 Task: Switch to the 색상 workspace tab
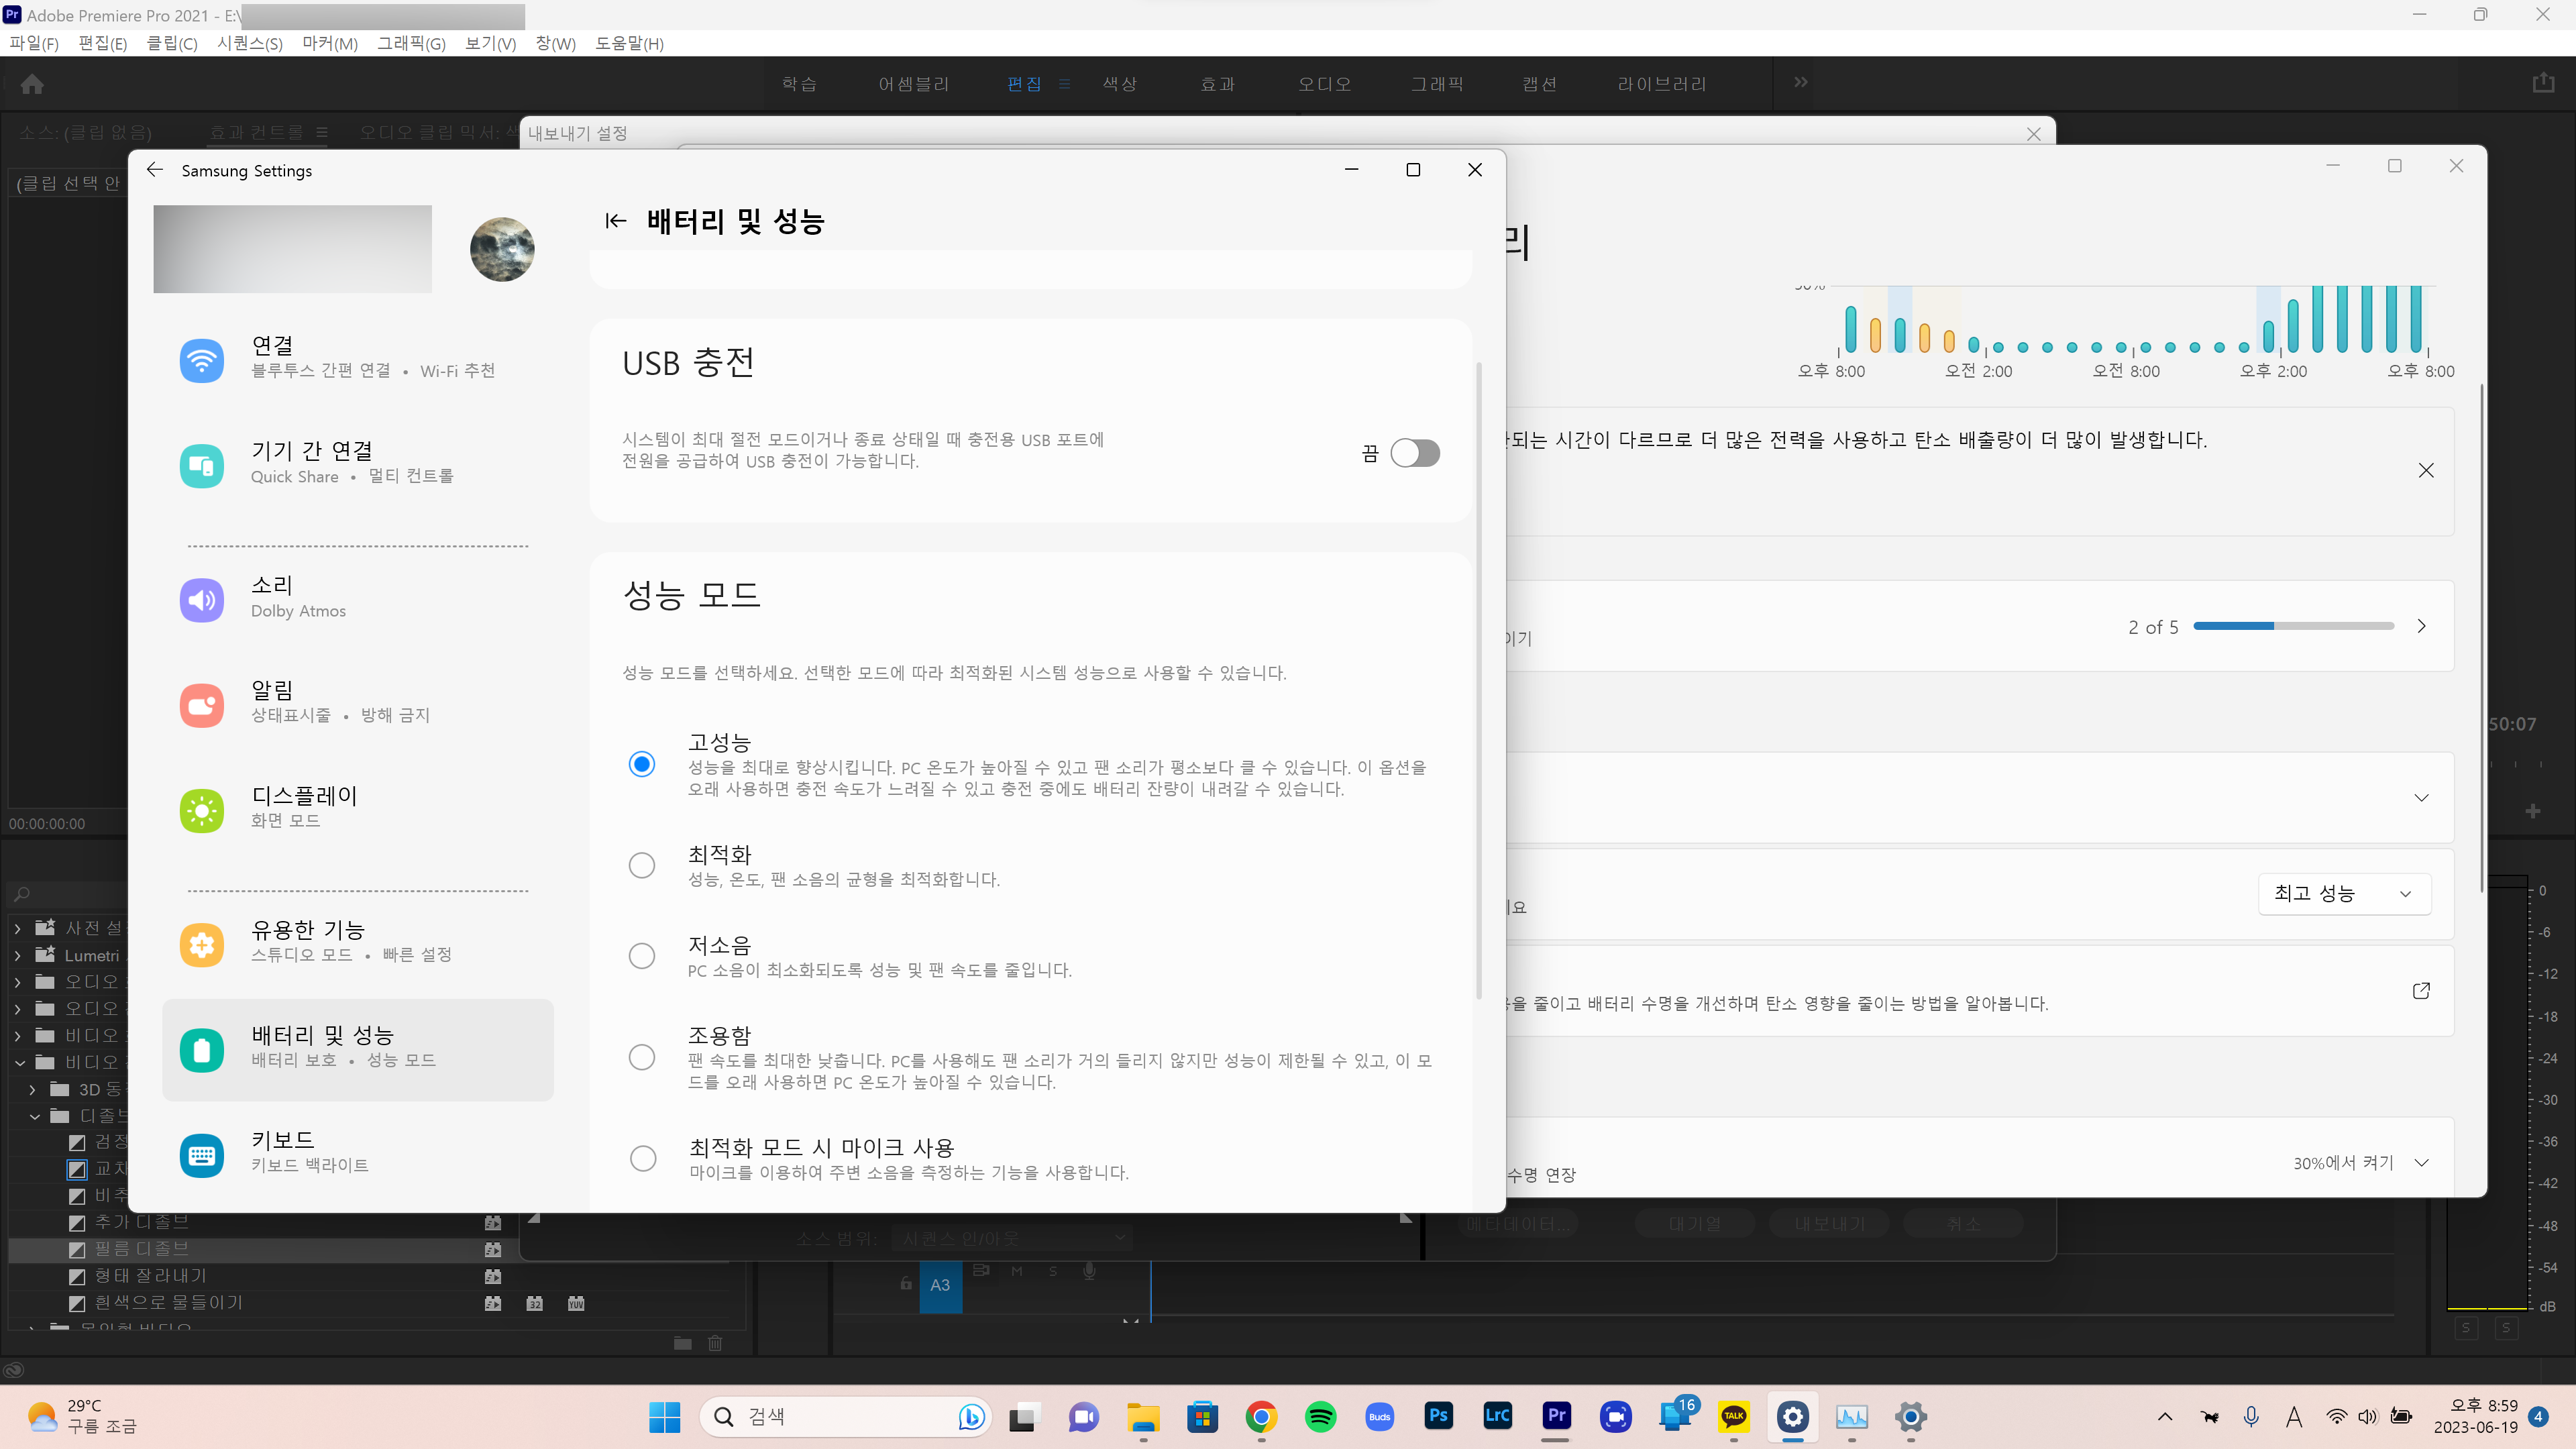click(x=1119, y=84)
